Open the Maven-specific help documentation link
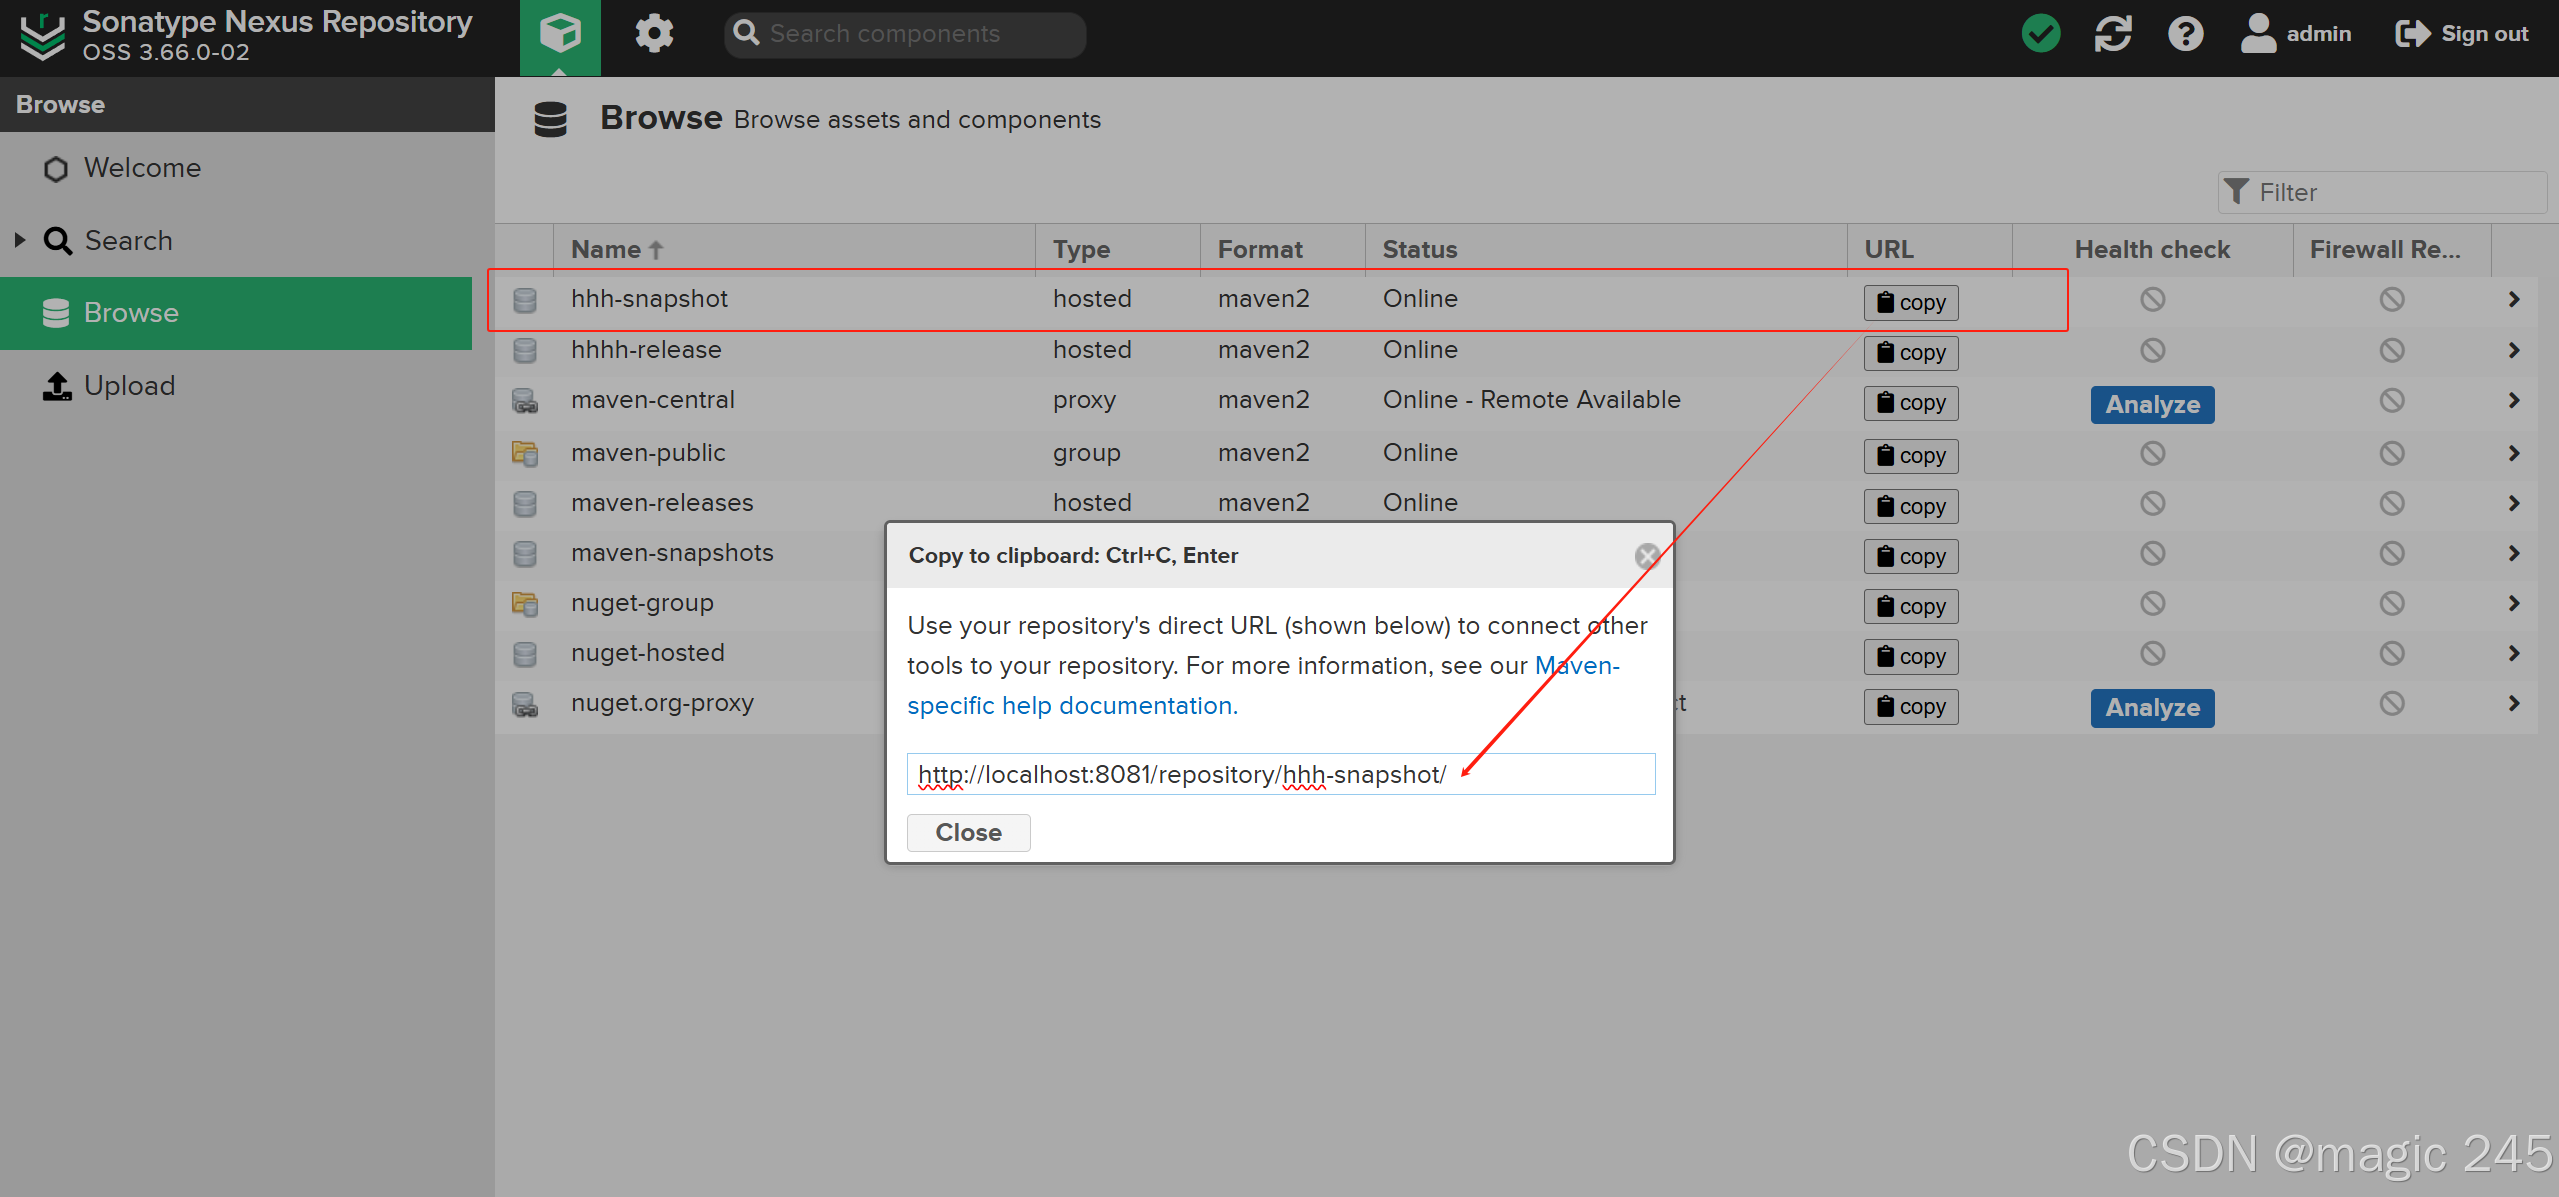The height and width of the screenshot is (1197, 2559). click(x=1072, y=706)
